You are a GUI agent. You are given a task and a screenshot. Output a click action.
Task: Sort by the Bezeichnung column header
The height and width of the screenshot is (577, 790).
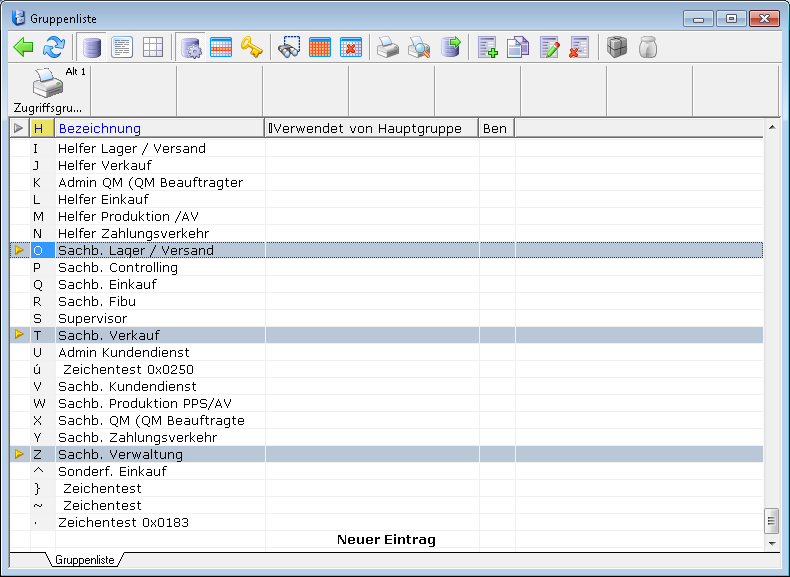click(x=100, y=128)
